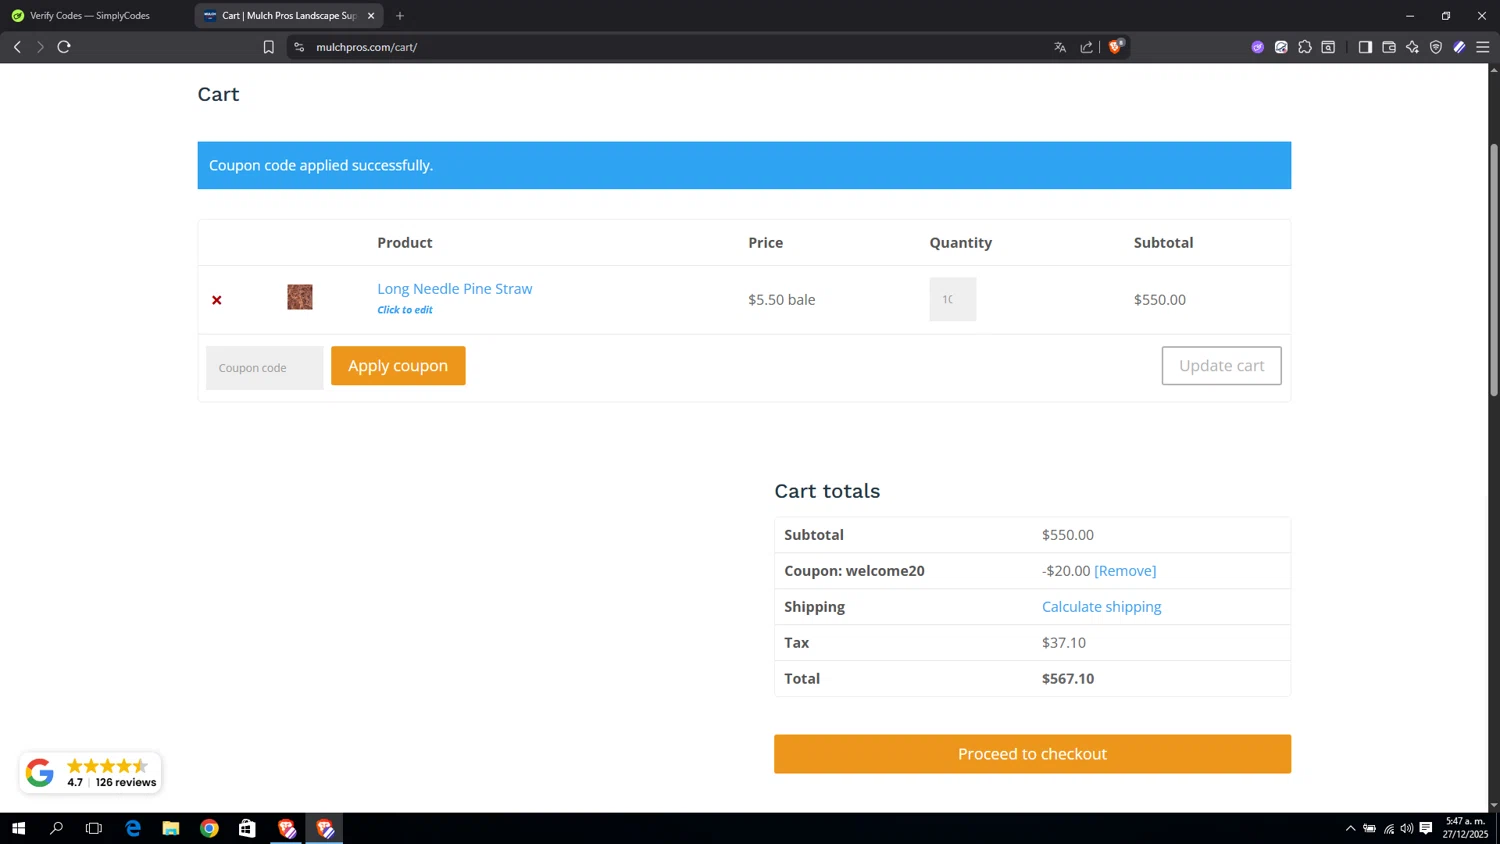Image resolution: width=1500 pixels, height=844 pixels.
Task: Click the share page icon in the address bar
Action: pyautogui.click(x=1087, y=47)
